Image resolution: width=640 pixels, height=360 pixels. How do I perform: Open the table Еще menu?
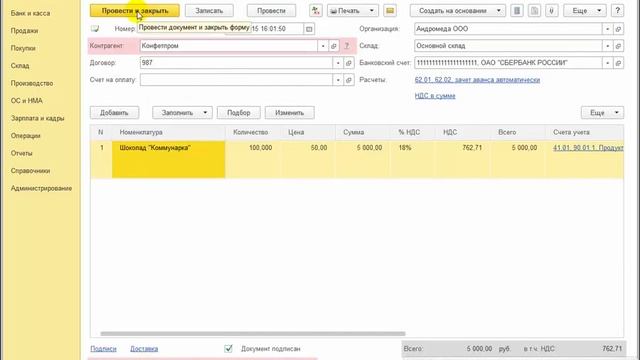pos(602,113)
